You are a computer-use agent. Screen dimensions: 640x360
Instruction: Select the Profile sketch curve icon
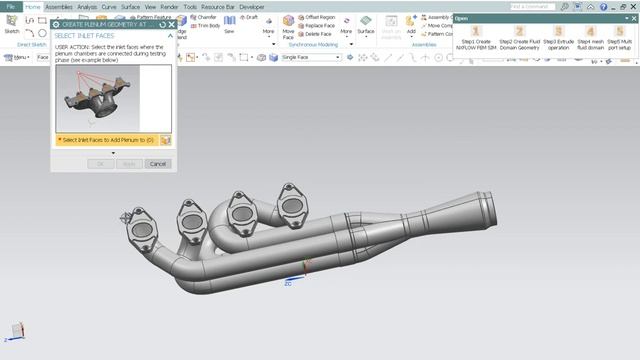[29, 20]
